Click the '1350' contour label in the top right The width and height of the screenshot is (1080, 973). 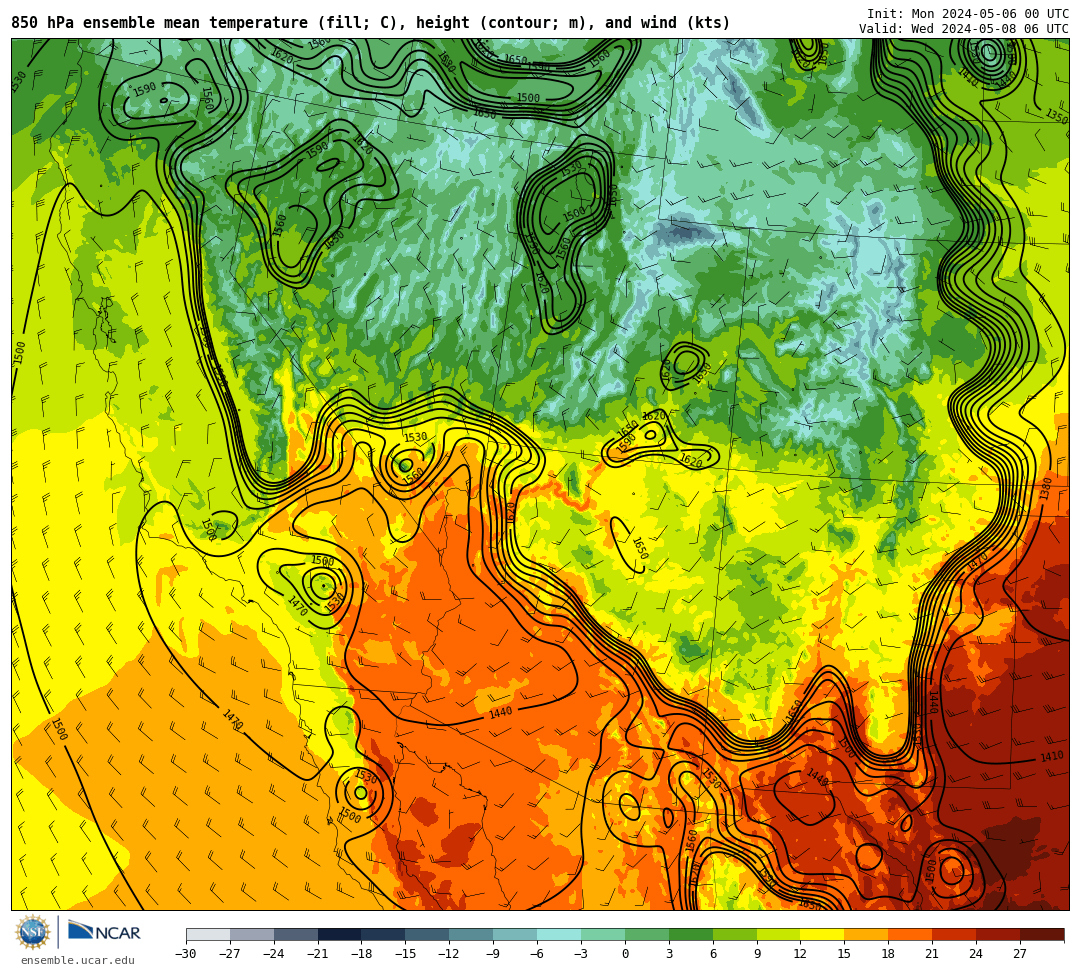point(1057,116)
